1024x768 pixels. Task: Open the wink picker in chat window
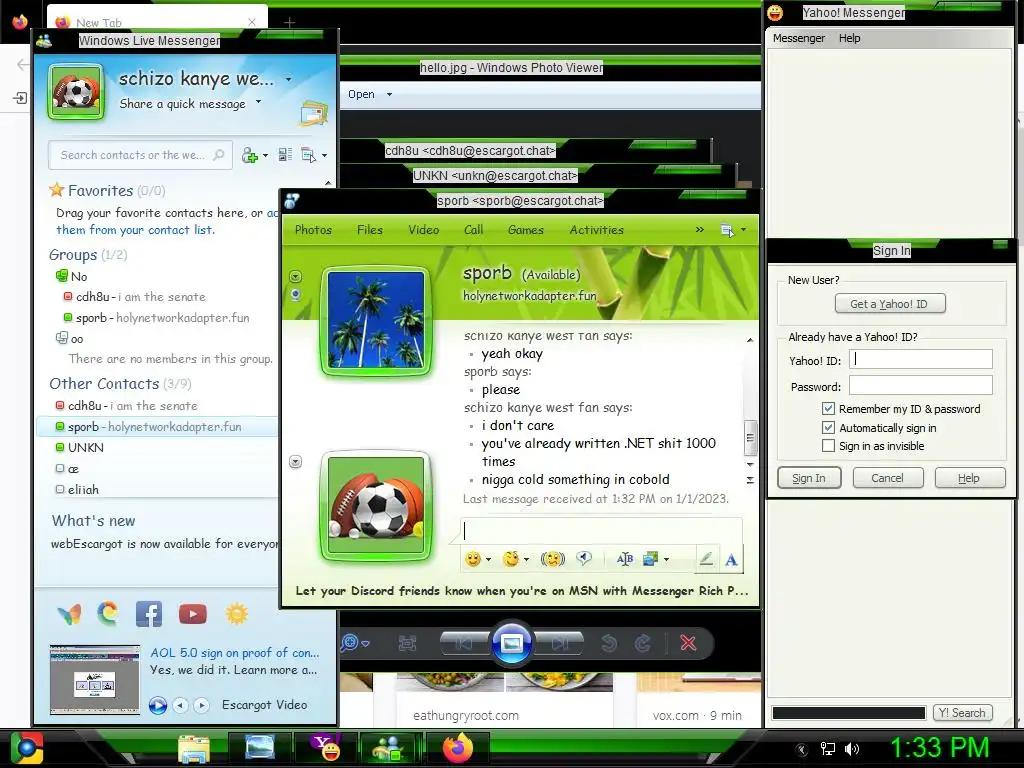click(511, 559)
